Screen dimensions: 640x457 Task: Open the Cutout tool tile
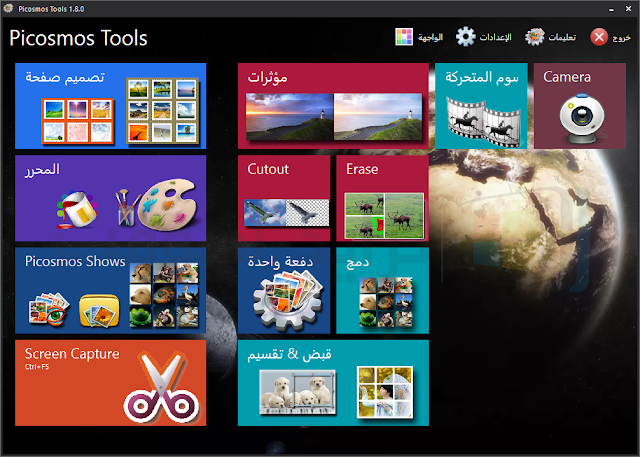point(284,198)
